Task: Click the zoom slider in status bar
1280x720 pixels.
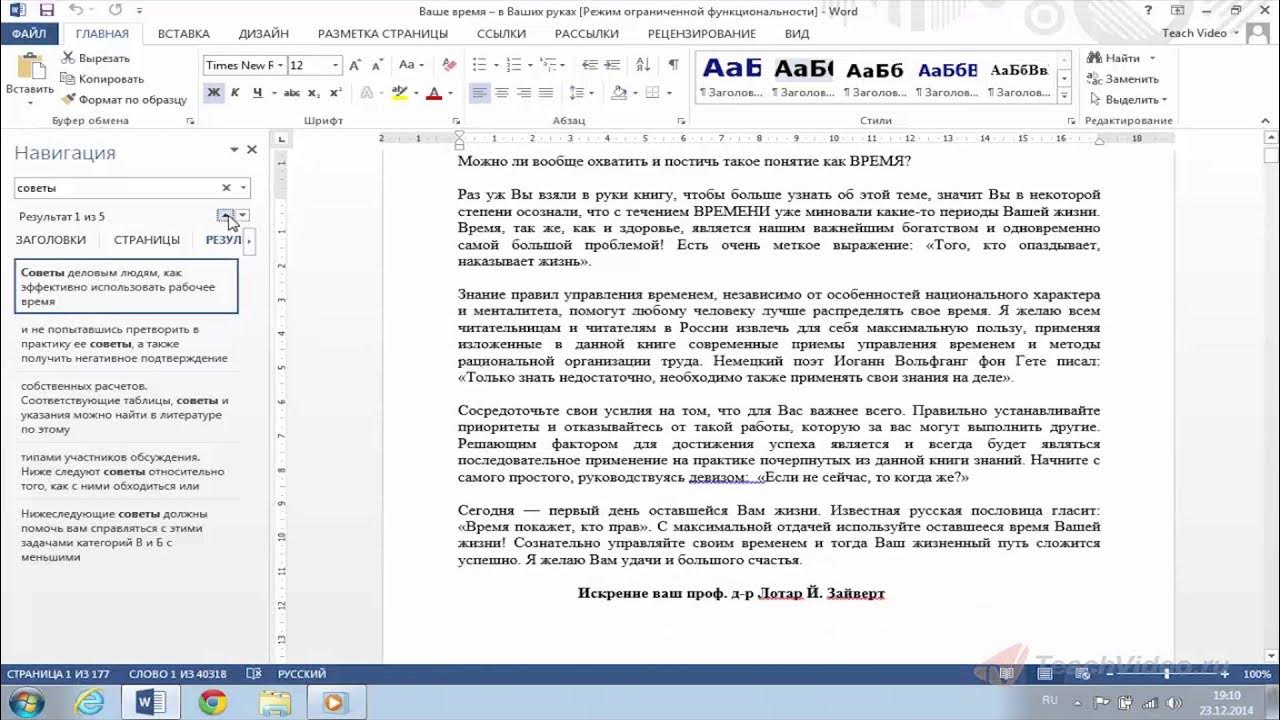Action: pos(1165,674)
